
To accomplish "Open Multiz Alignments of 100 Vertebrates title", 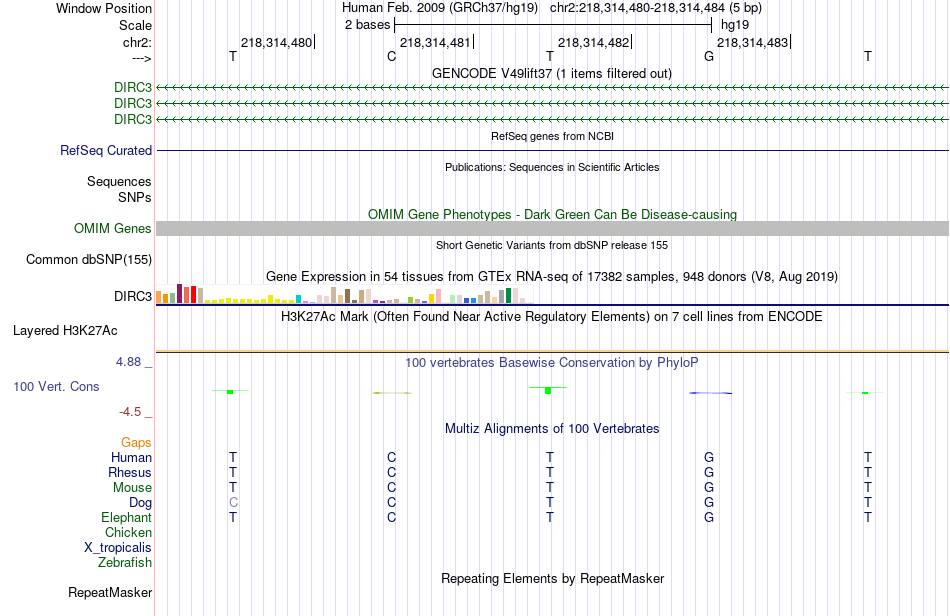I will click(x=552, y=429).
